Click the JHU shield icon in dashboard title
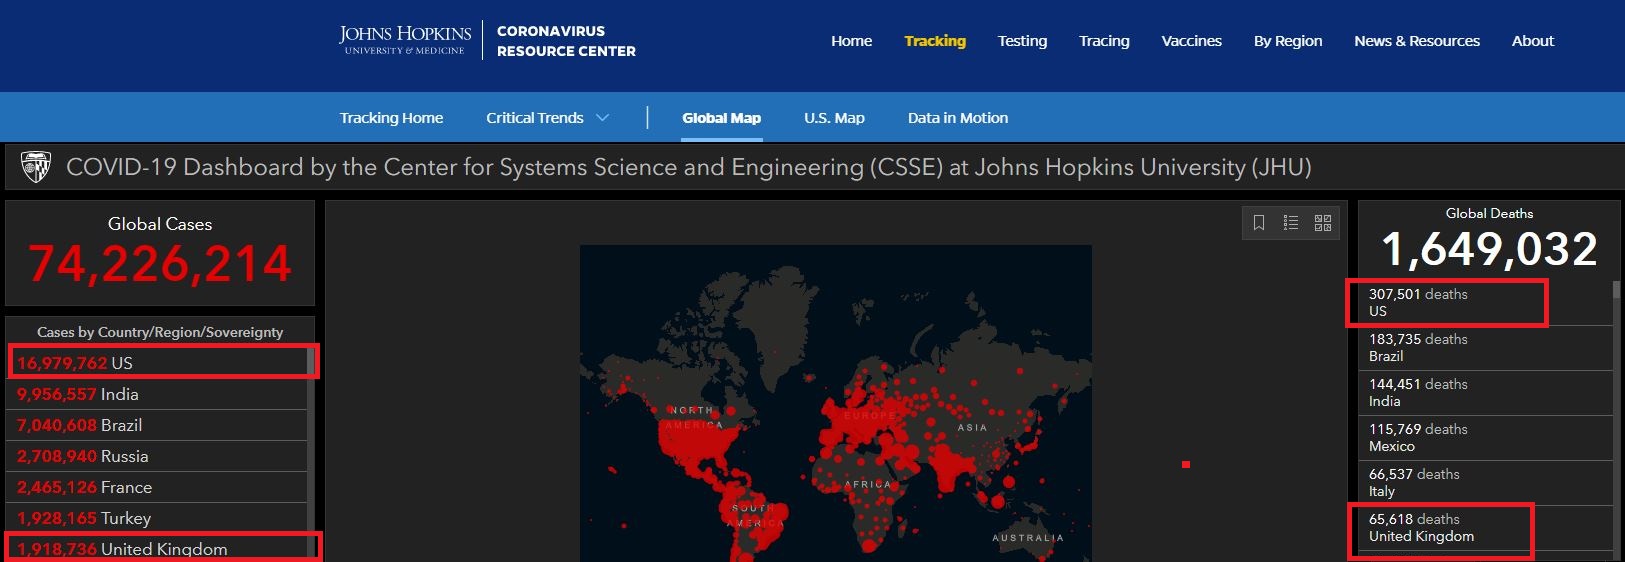The image size is (1625, 562). tap(36, 167)
